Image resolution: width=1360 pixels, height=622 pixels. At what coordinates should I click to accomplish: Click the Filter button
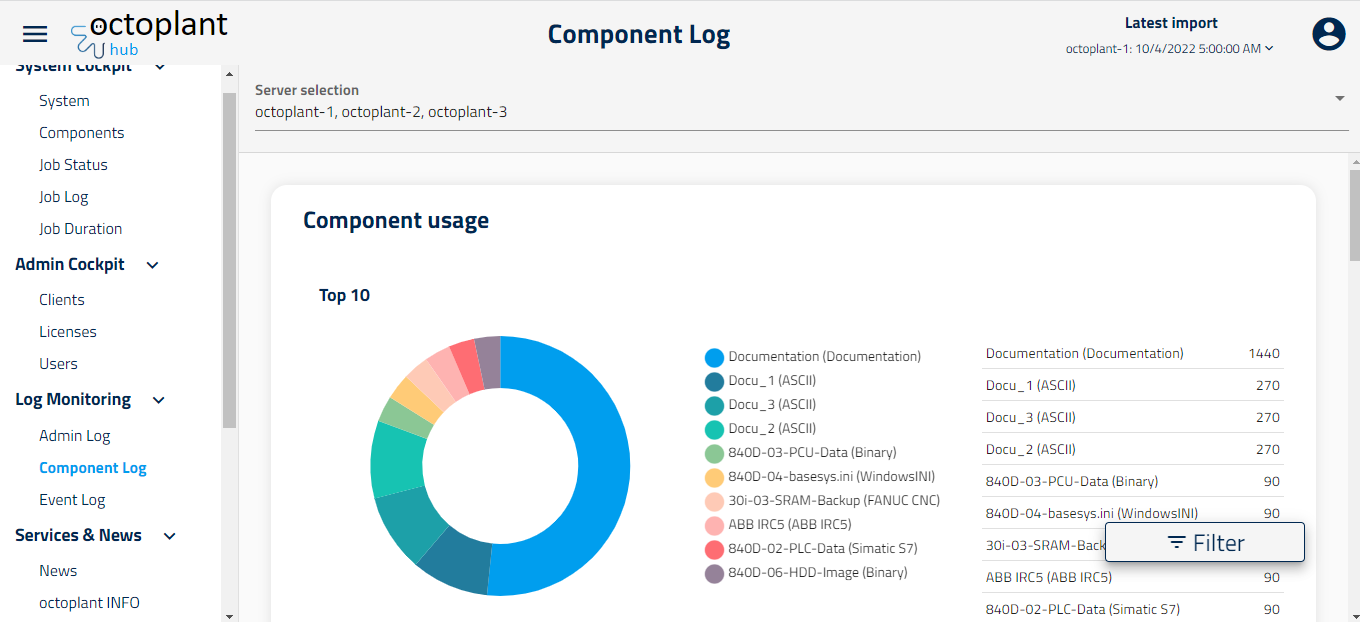(1205, 543)
